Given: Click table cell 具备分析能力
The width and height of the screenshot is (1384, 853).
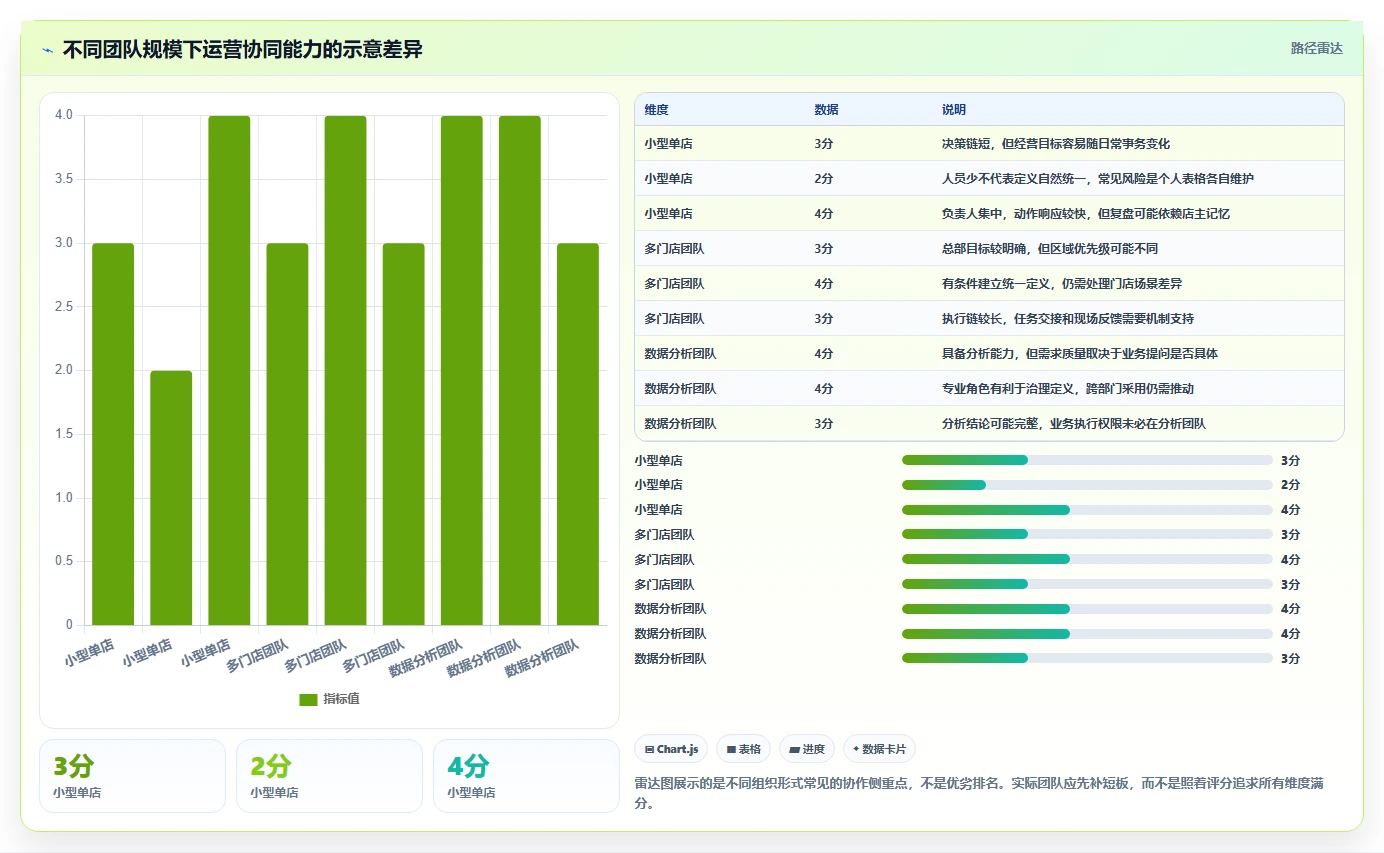Looking at the screenshot, I should click(978, 354).
